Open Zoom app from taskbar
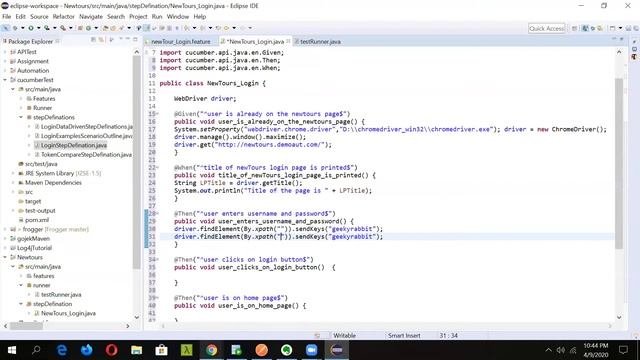Viewport: 640px width, 360px height. (311, 350)
